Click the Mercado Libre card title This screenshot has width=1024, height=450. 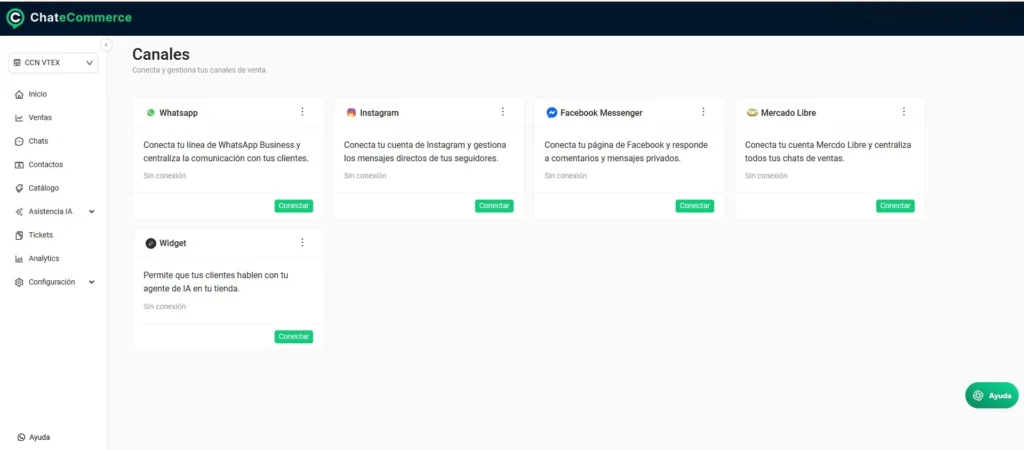[x=788, y=112]
